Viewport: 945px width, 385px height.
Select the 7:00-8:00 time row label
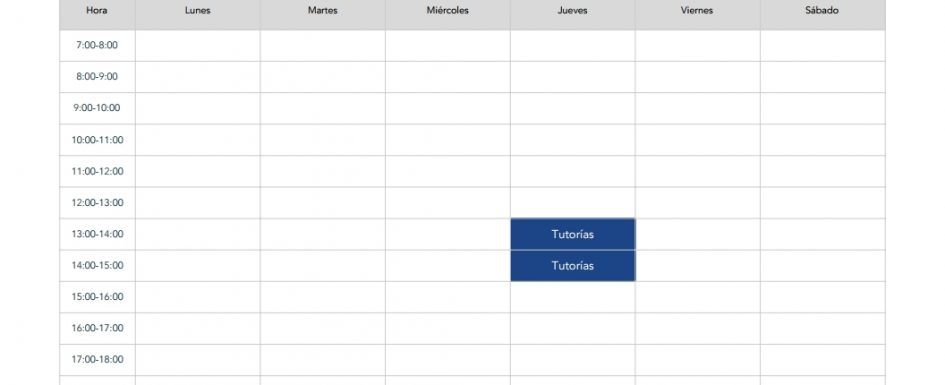coord(97,45)
